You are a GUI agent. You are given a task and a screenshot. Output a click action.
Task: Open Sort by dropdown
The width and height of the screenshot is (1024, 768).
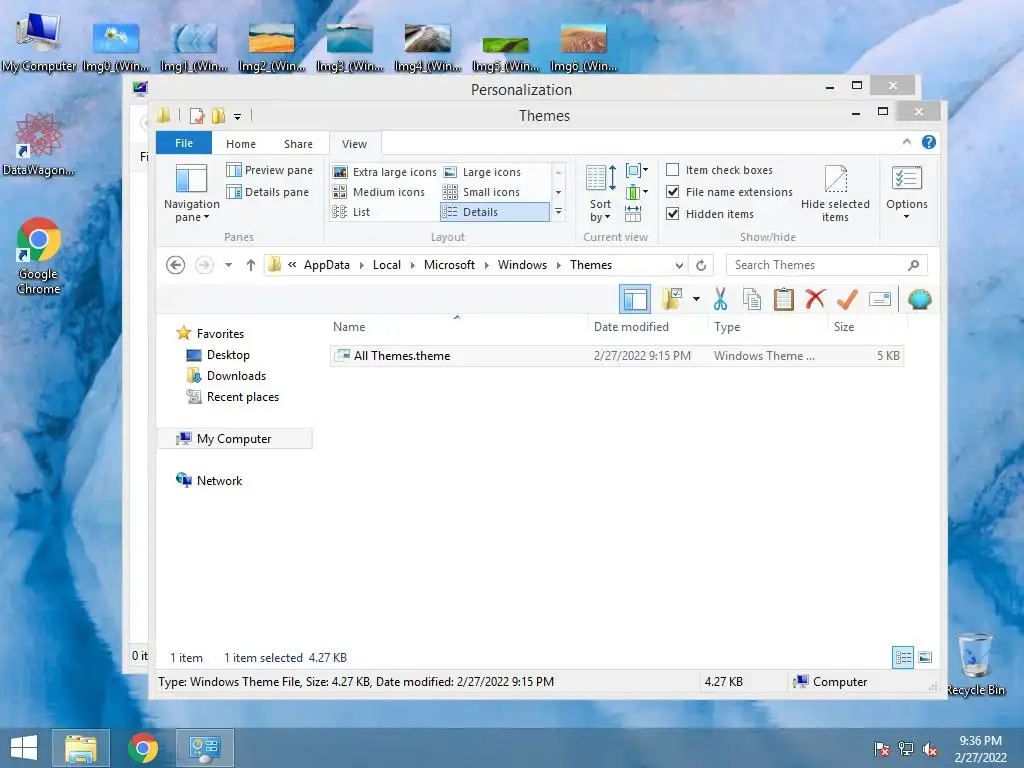point(600,193)
